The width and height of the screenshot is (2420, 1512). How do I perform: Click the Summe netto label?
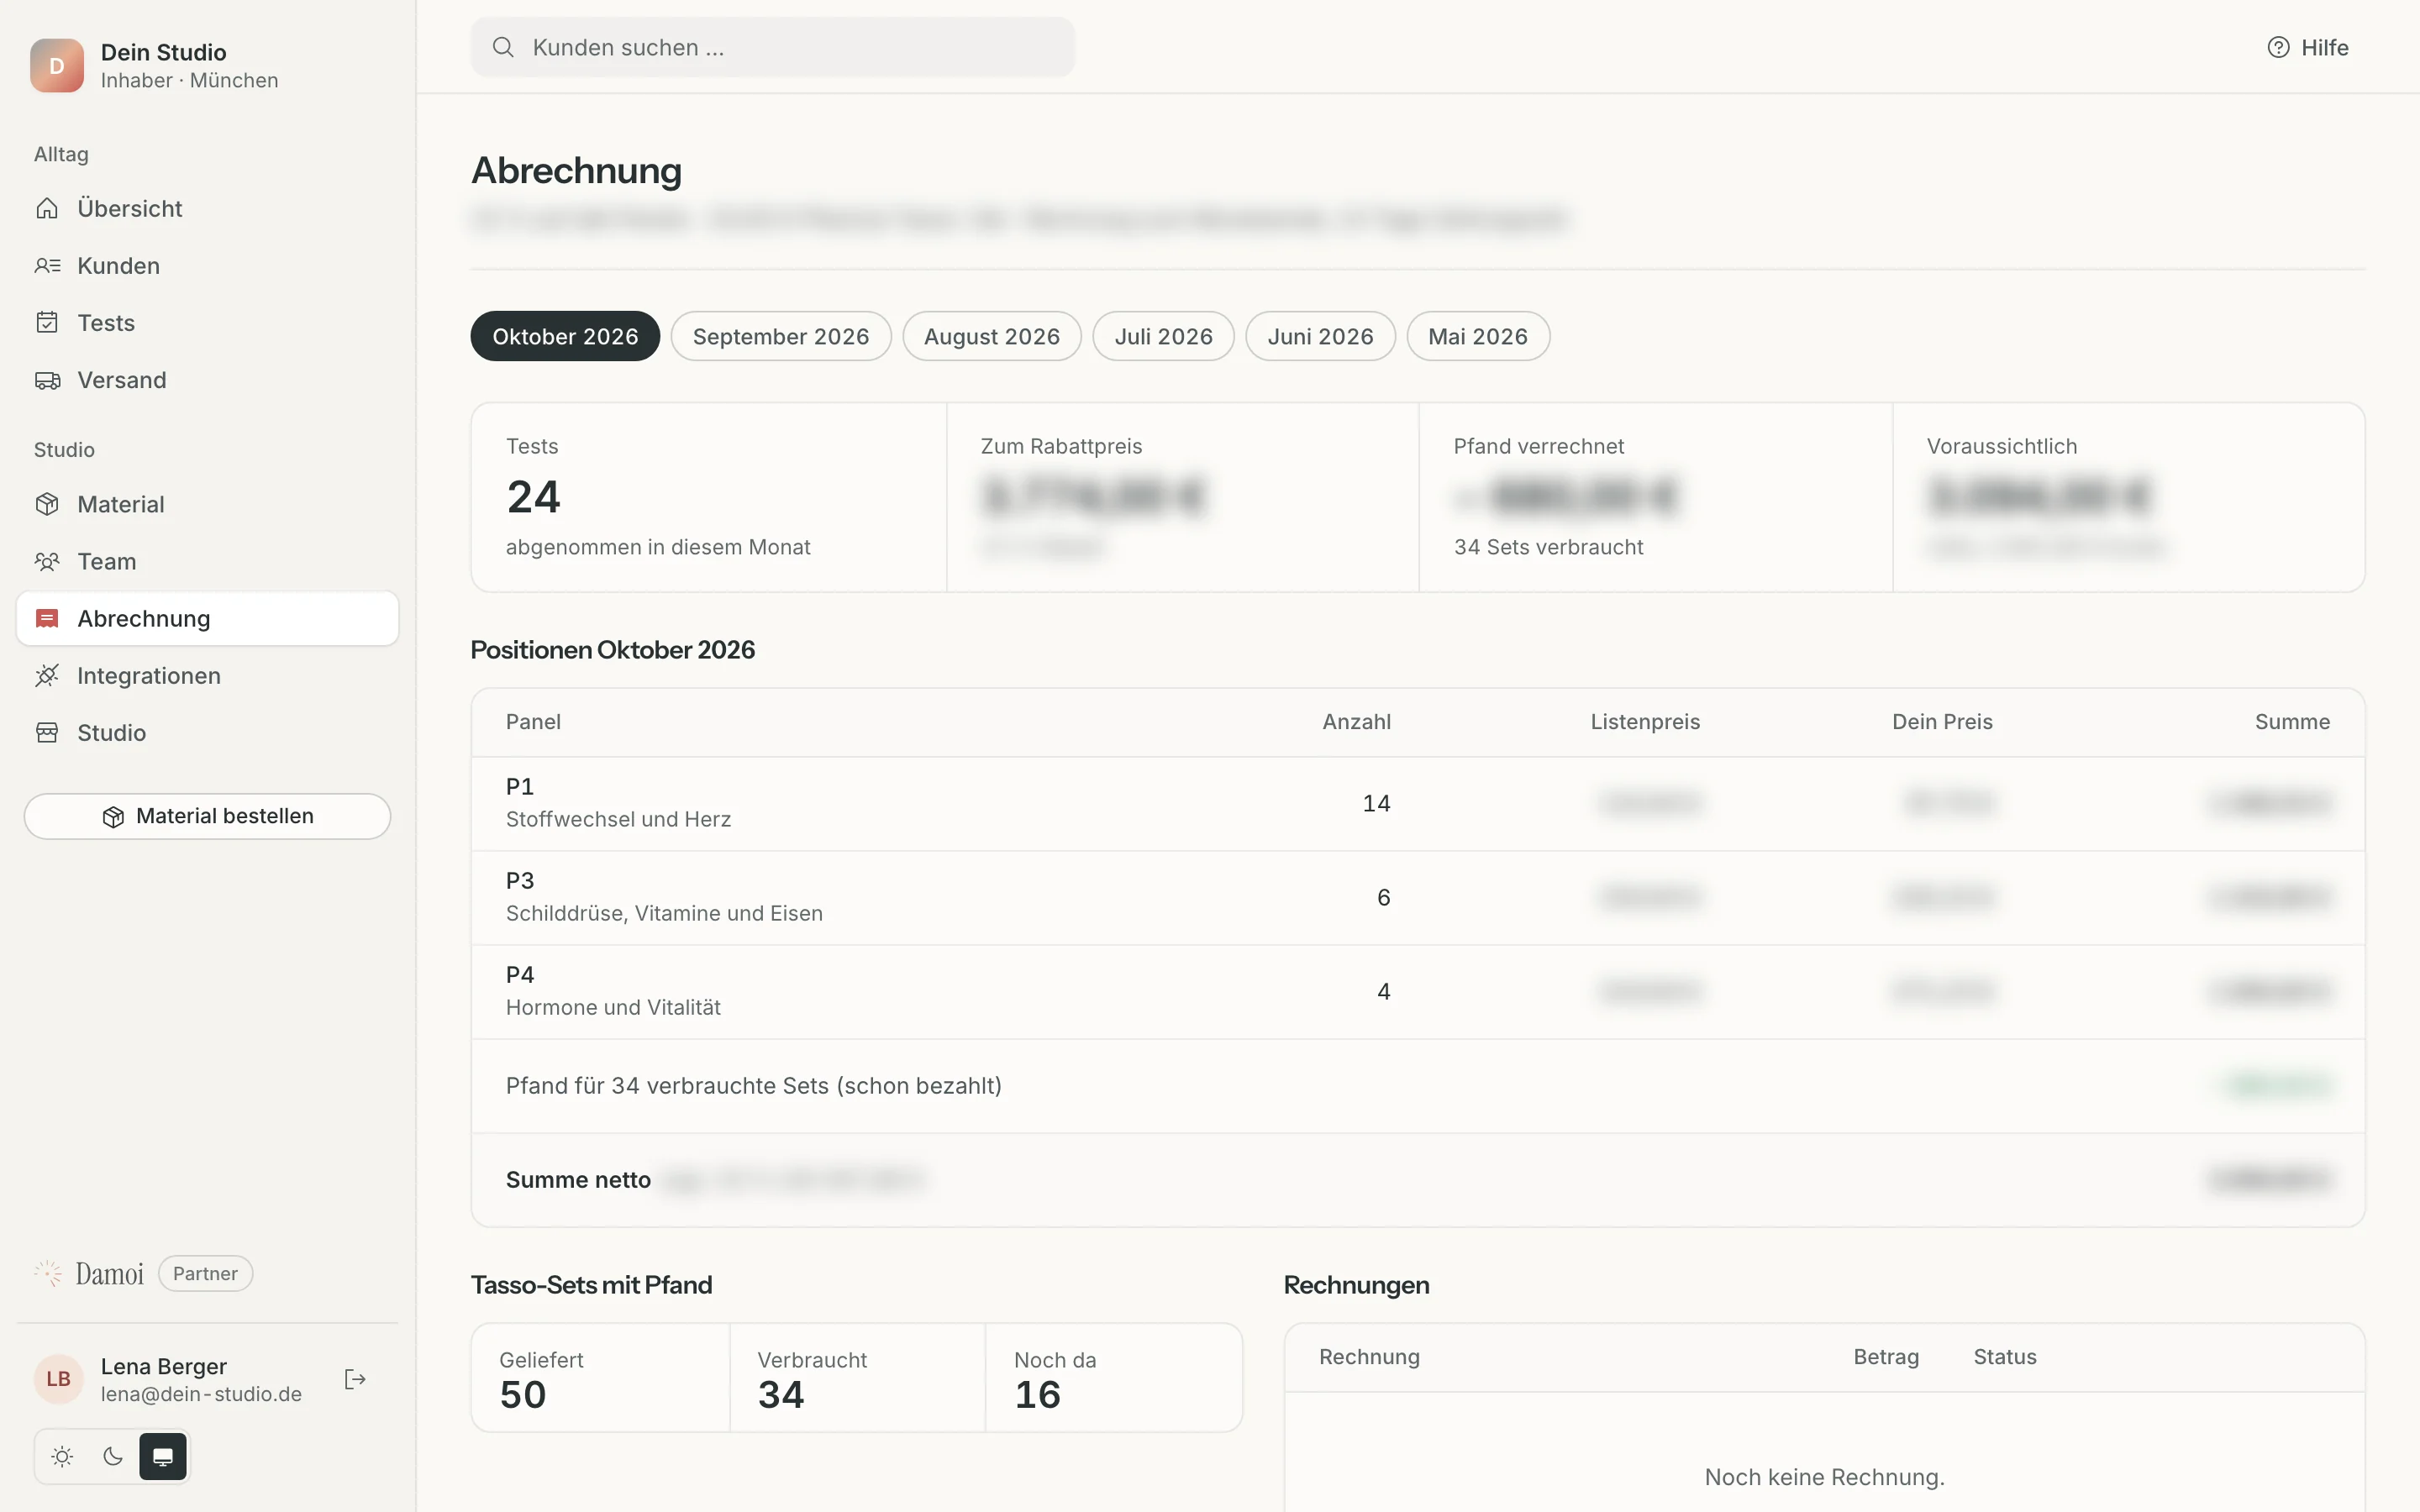coord(578,1180)
